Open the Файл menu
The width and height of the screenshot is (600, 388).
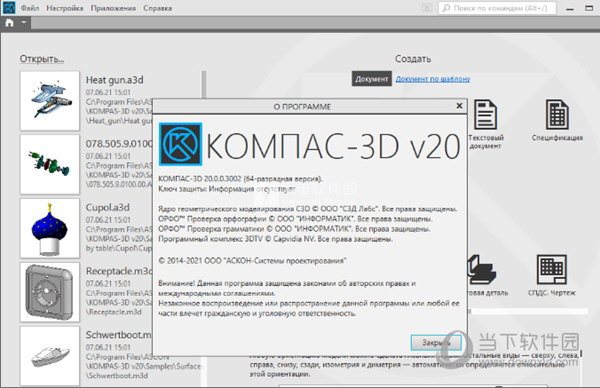30,8
